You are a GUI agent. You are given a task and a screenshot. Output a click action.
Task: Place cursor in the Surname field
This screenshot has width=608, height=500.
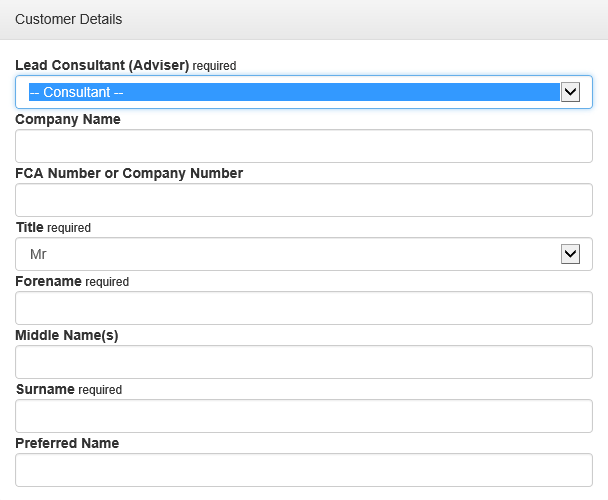(303, 416)
